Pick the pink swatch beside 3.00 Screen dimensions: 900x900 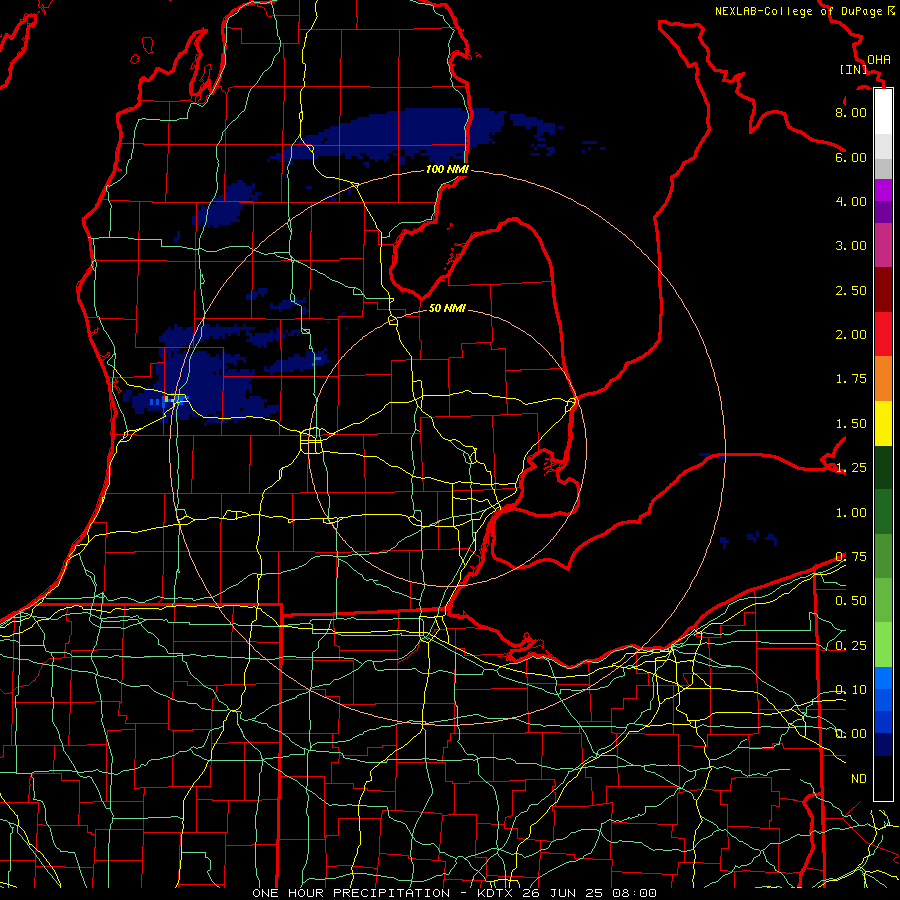tap(883, 245)
